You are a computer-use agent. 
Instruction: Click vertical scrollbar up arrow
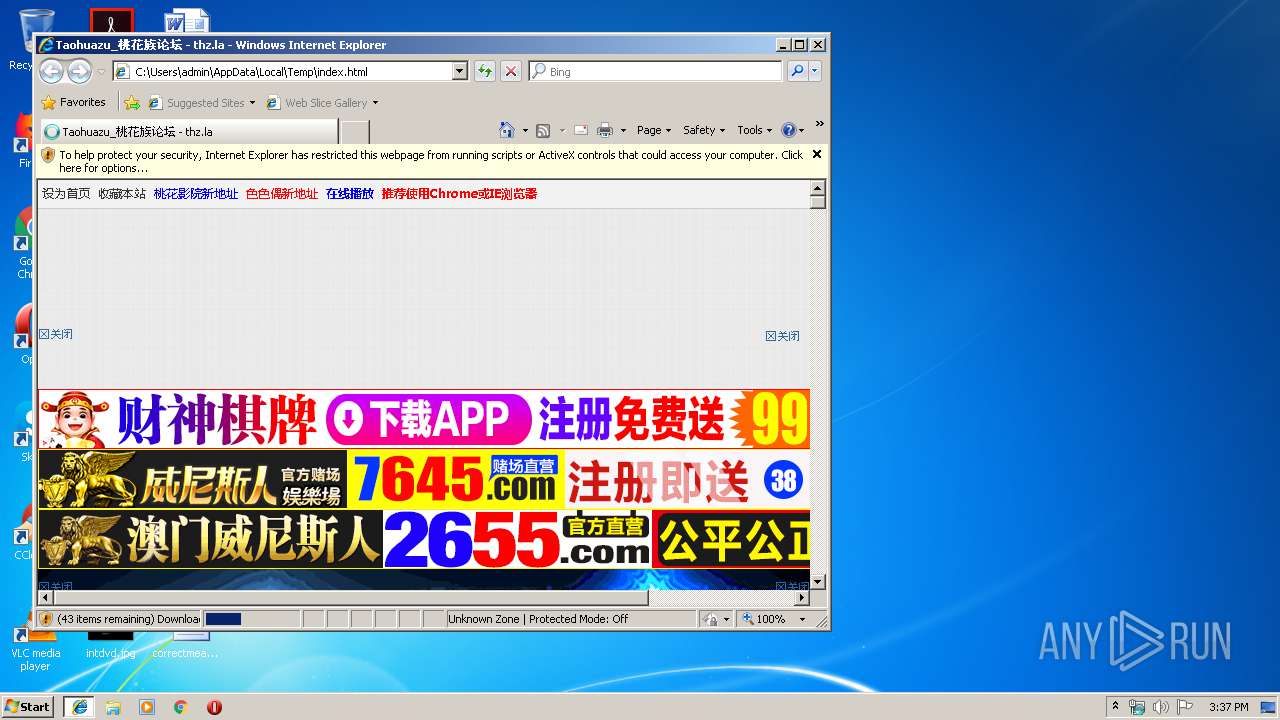coord(817,188)
